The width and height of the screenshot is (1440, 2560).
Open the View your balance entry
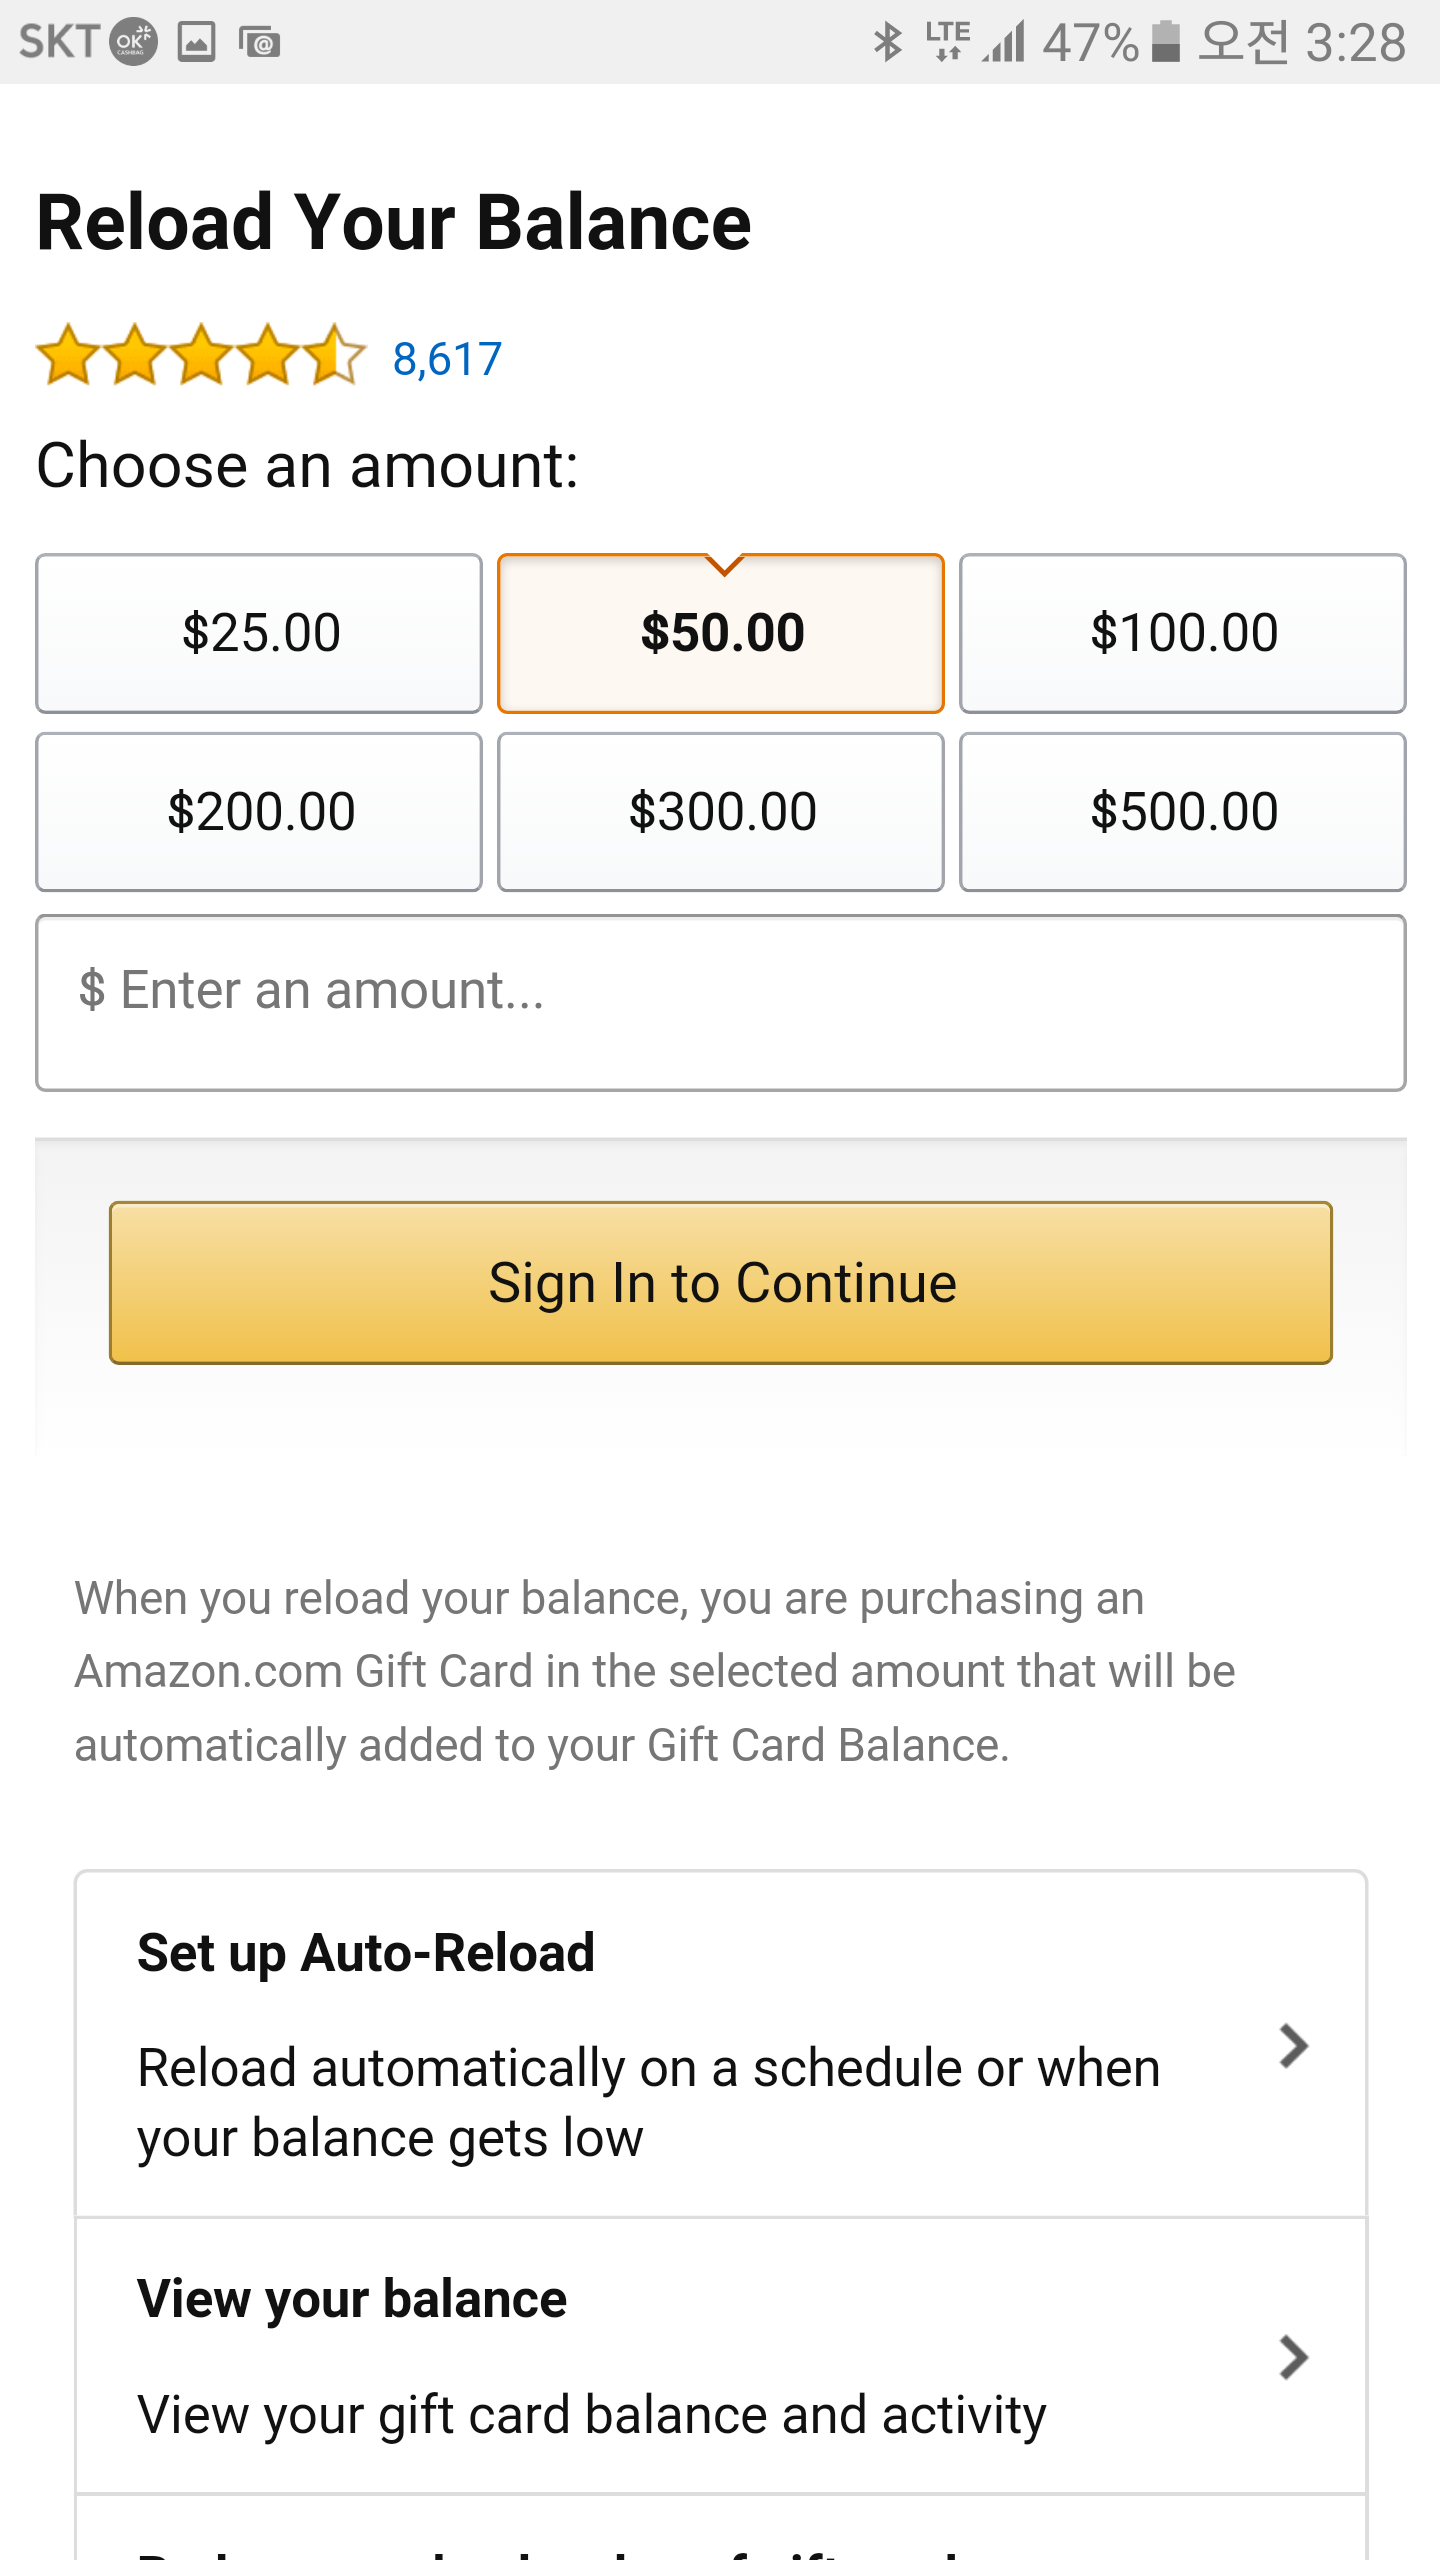(650, 2357)
